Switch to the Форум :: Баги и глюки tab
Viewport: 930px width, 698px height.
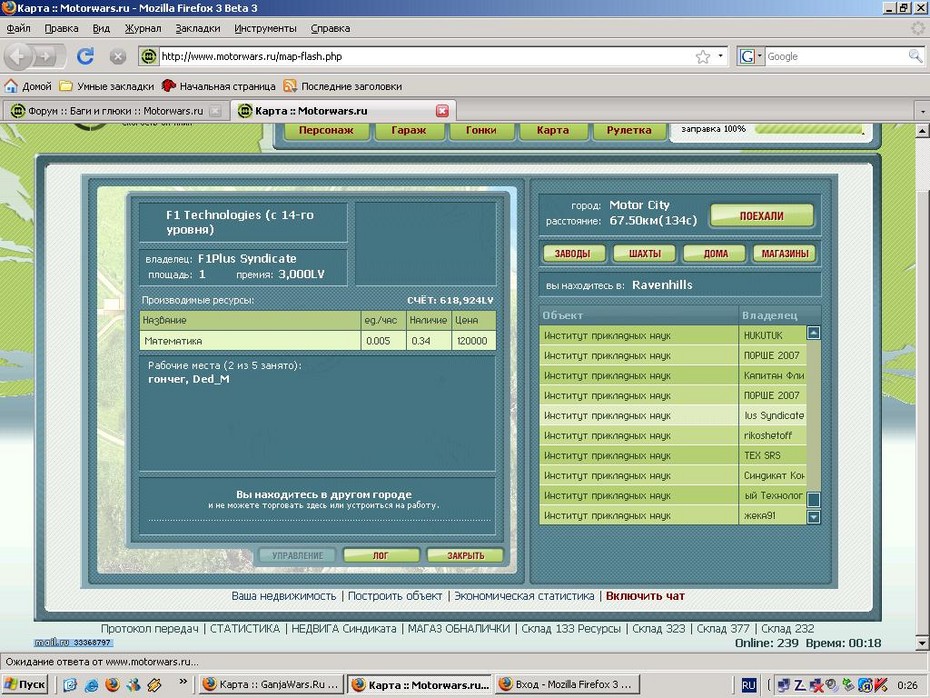(x=116, y=111)
